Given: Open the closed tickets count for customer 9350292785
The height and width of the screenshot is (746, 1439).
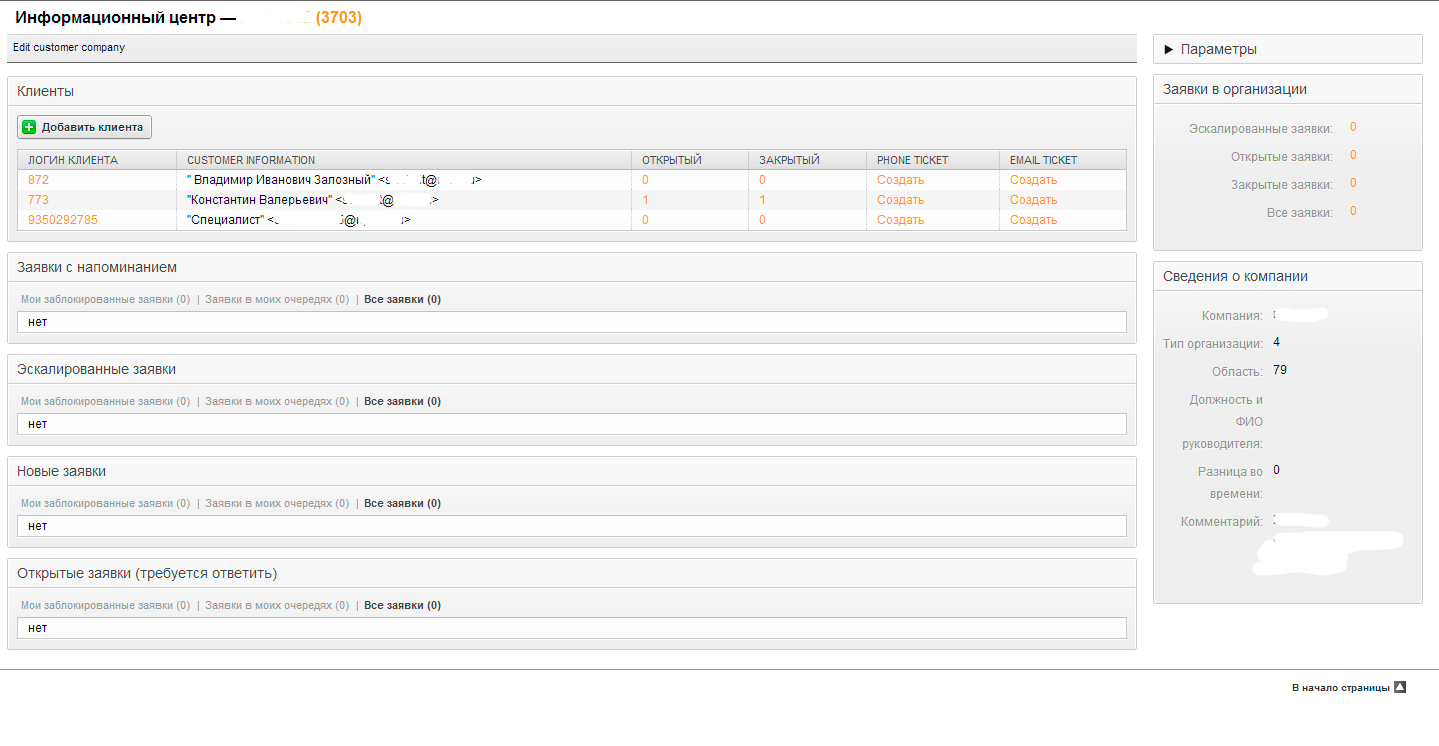Looking at the screenshot, I should click(x=762, y=220).
